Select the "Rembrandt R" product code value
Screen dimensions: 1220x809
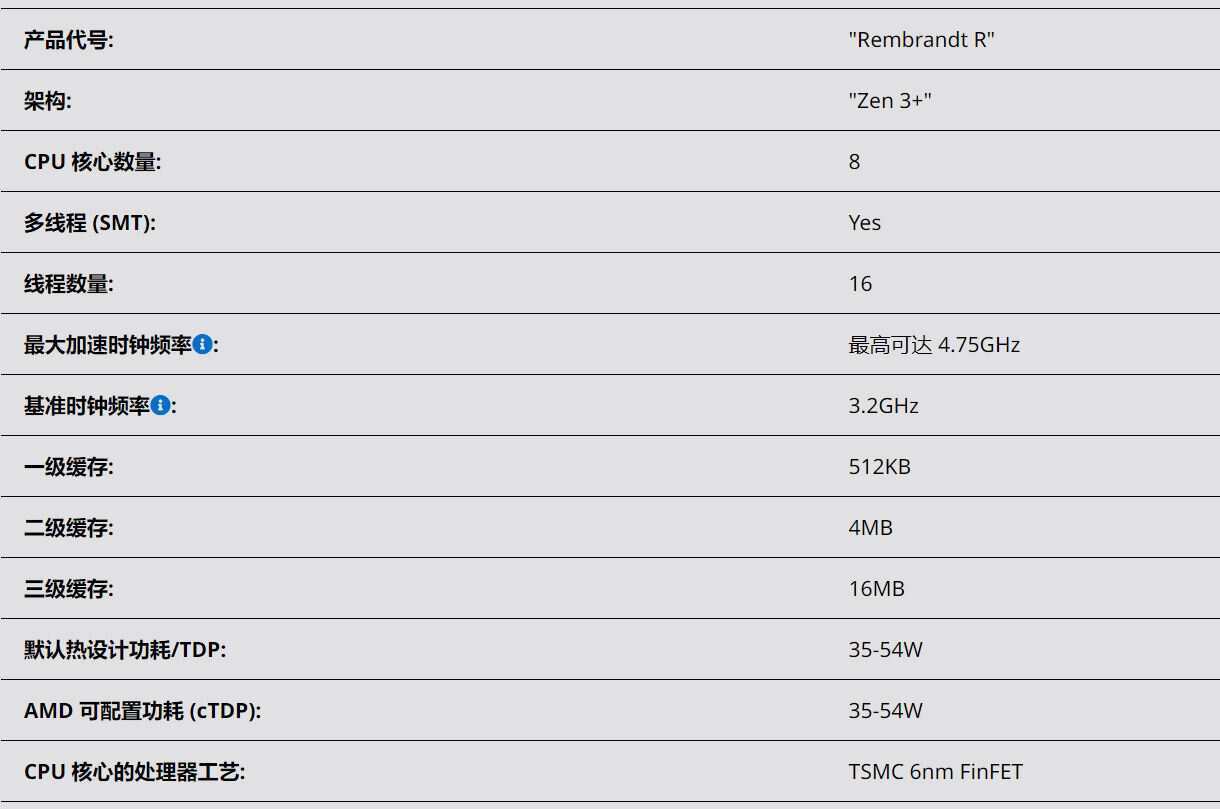[x=921, y=40]
